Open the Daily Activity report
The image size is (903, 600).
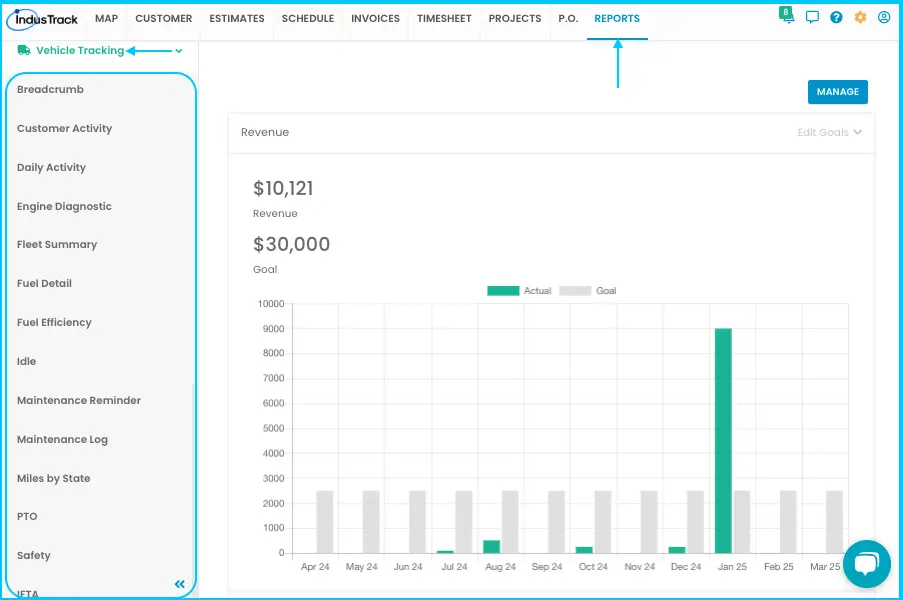tap(51, 168)
